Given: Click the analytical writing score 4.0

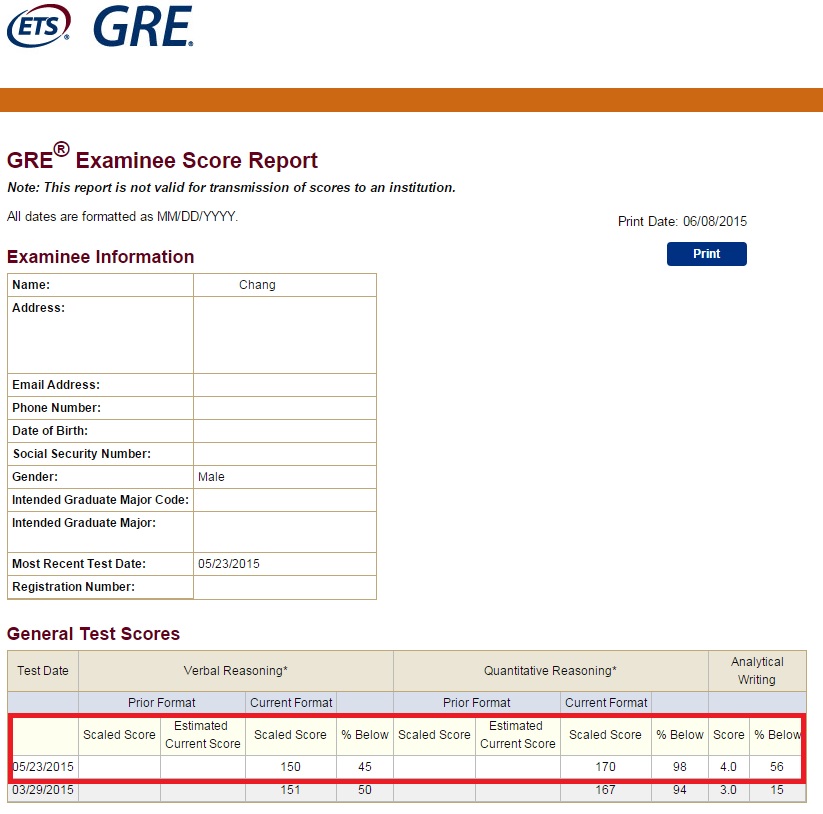Looking at the screenshot, I should tap(728, 767).
